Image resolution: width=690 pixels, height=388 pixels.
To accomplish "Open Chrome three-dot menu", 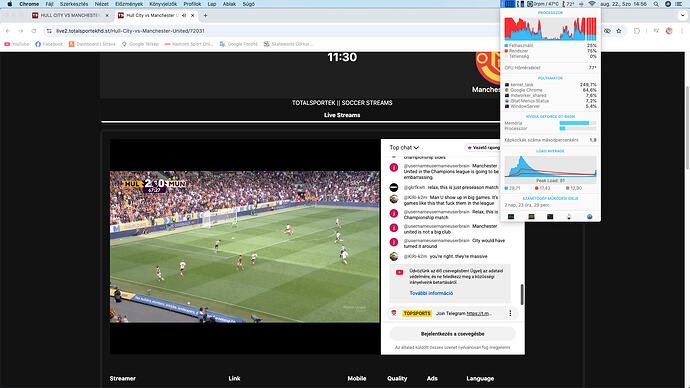I will point(682,31).
